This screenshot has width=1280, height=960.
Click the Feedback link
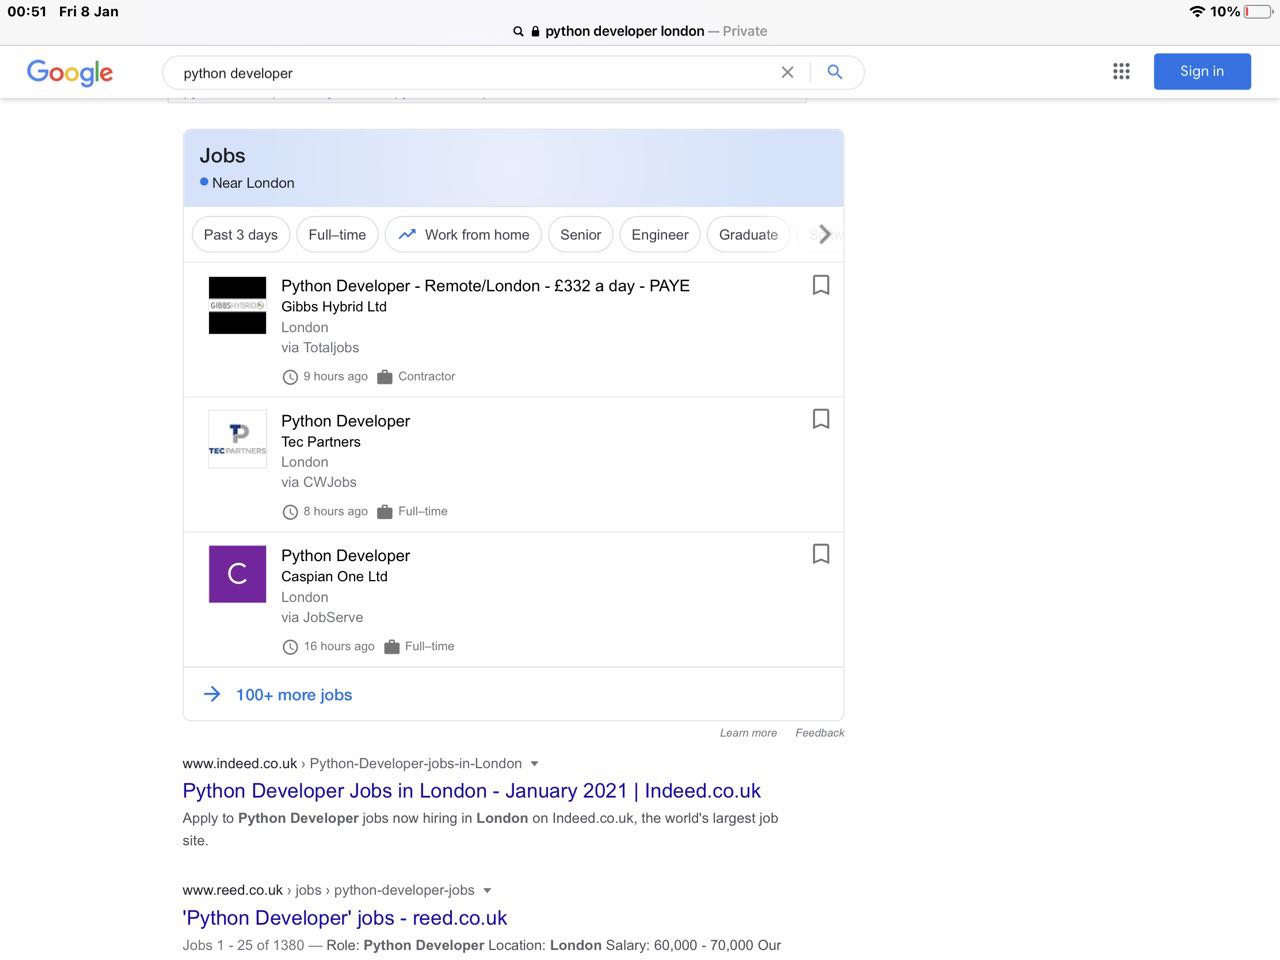coord(820,733)
